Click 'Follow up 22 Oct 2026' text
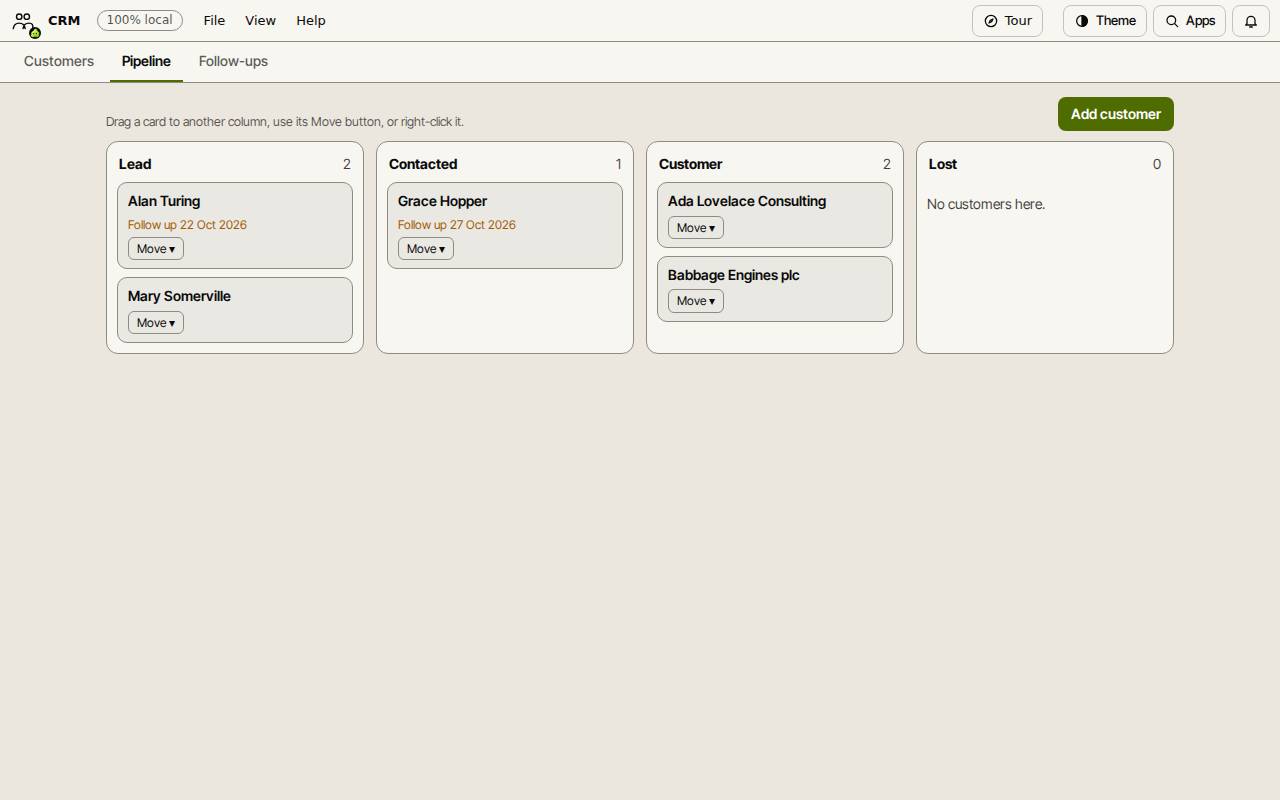This screenshot has width=1280, height=800. click(x=187, y=225)
